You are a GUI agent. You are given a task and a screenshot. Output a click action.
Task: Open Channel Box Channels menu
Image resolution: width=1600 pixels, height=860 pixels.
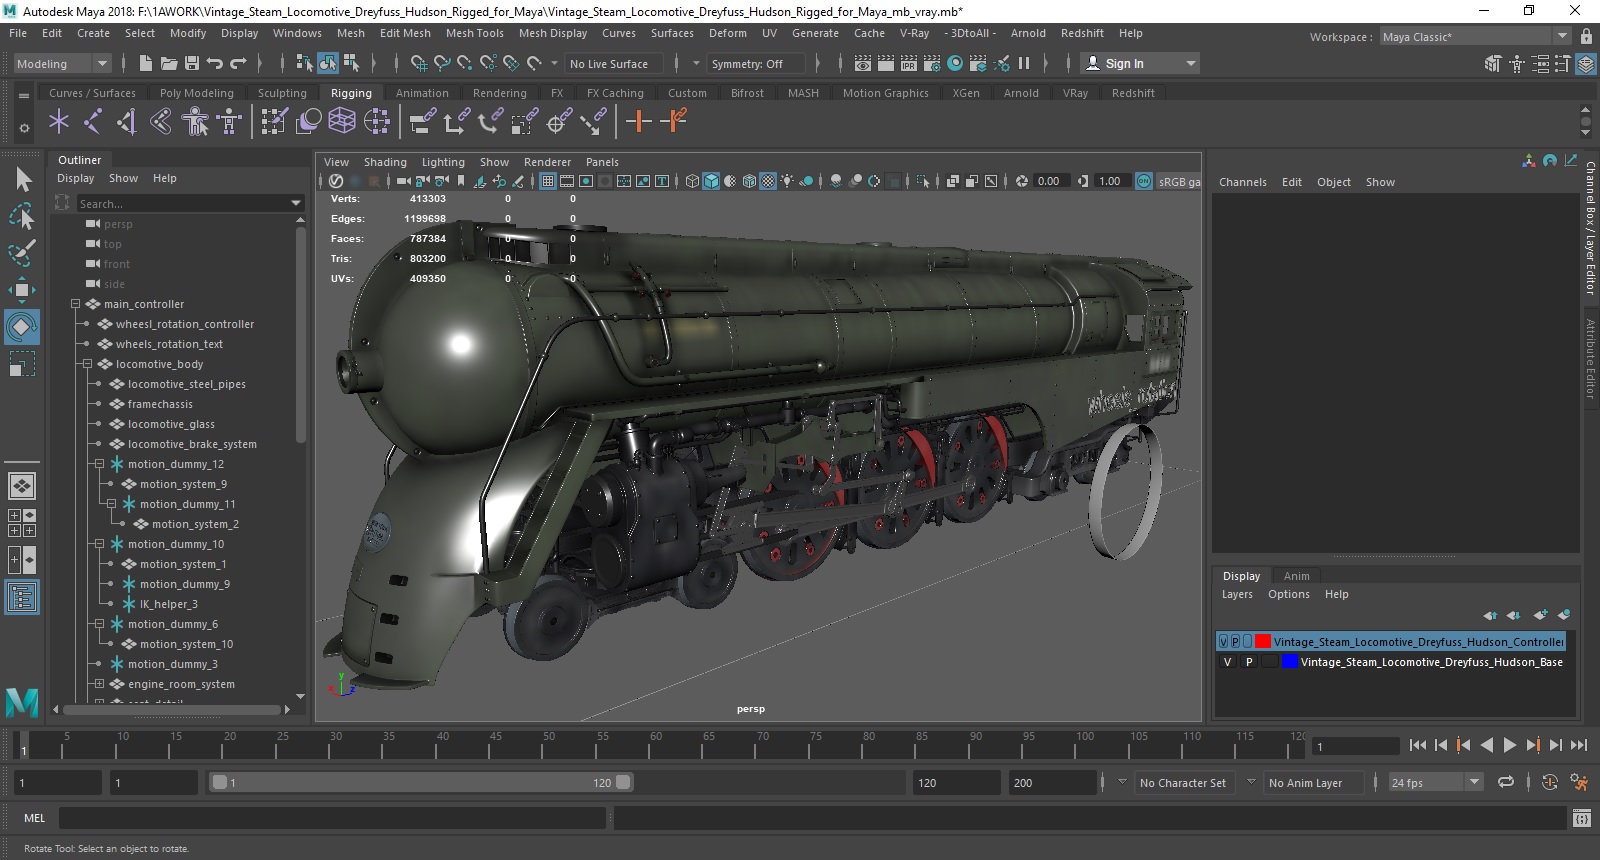point(1242,182)
